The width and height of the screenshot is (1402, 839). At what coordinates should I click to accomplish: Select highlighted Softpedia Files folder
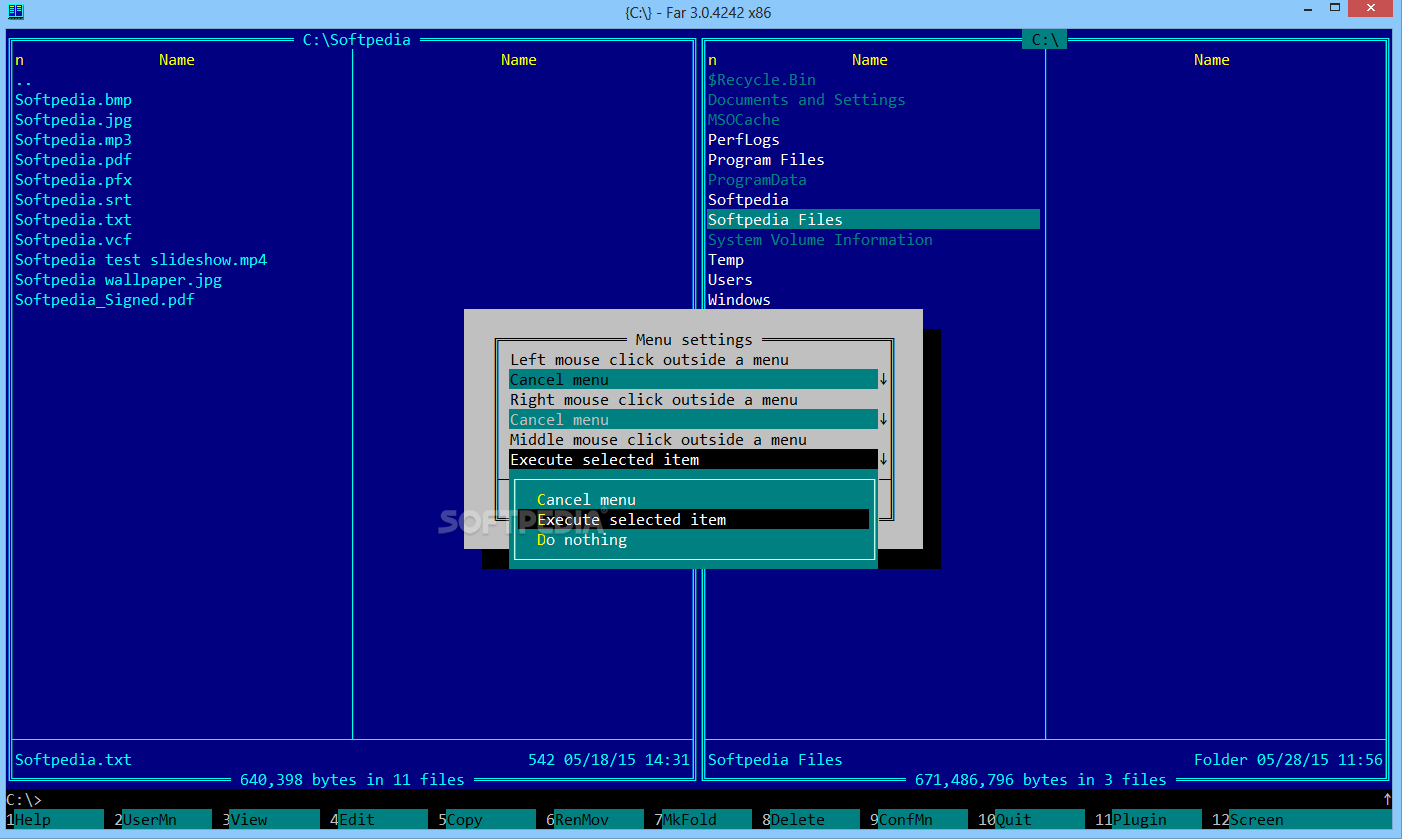tap(873, 220)
